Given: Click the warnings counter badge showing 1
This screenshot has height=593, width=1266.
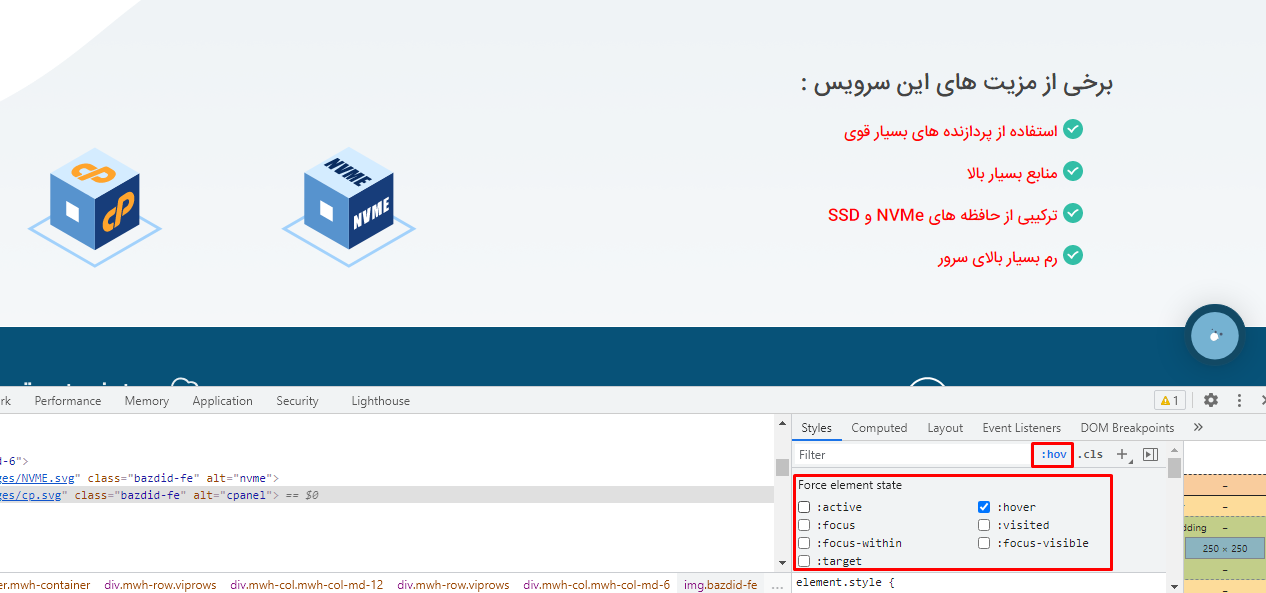Looking at the screenshot, I should point(1169,400).
